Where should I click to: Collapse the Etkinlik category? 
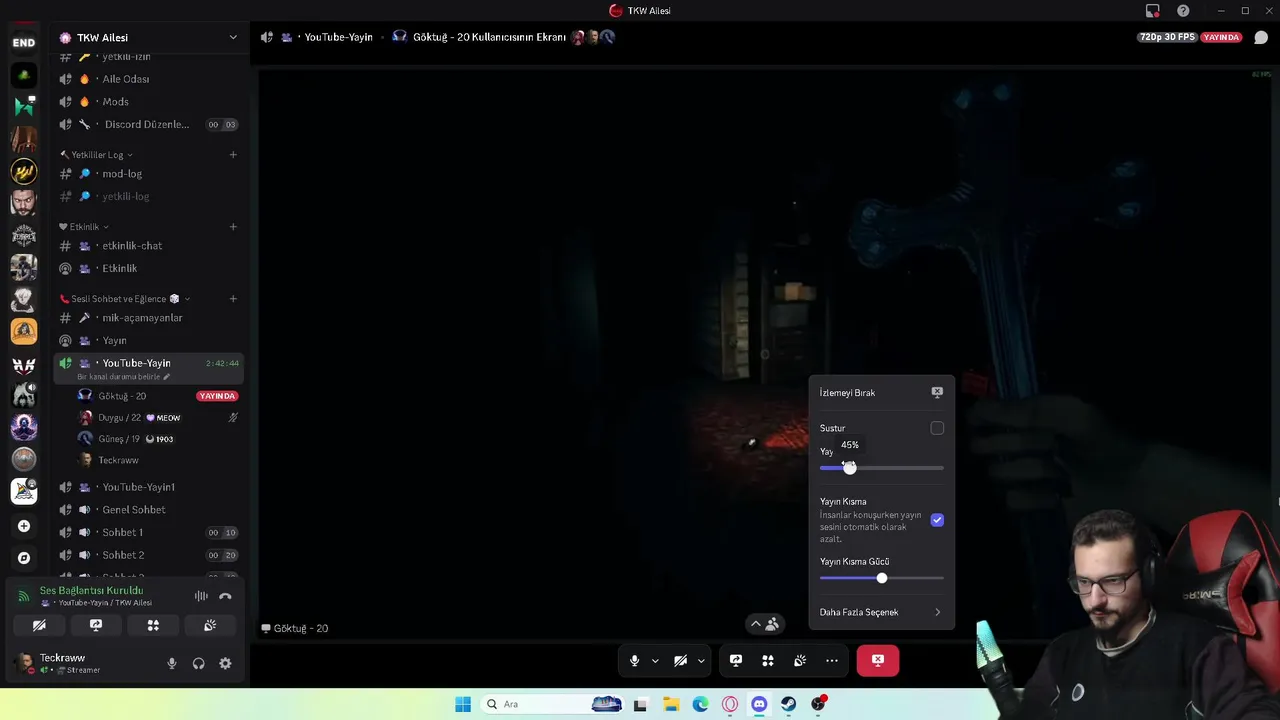click(x=84, y=227)
